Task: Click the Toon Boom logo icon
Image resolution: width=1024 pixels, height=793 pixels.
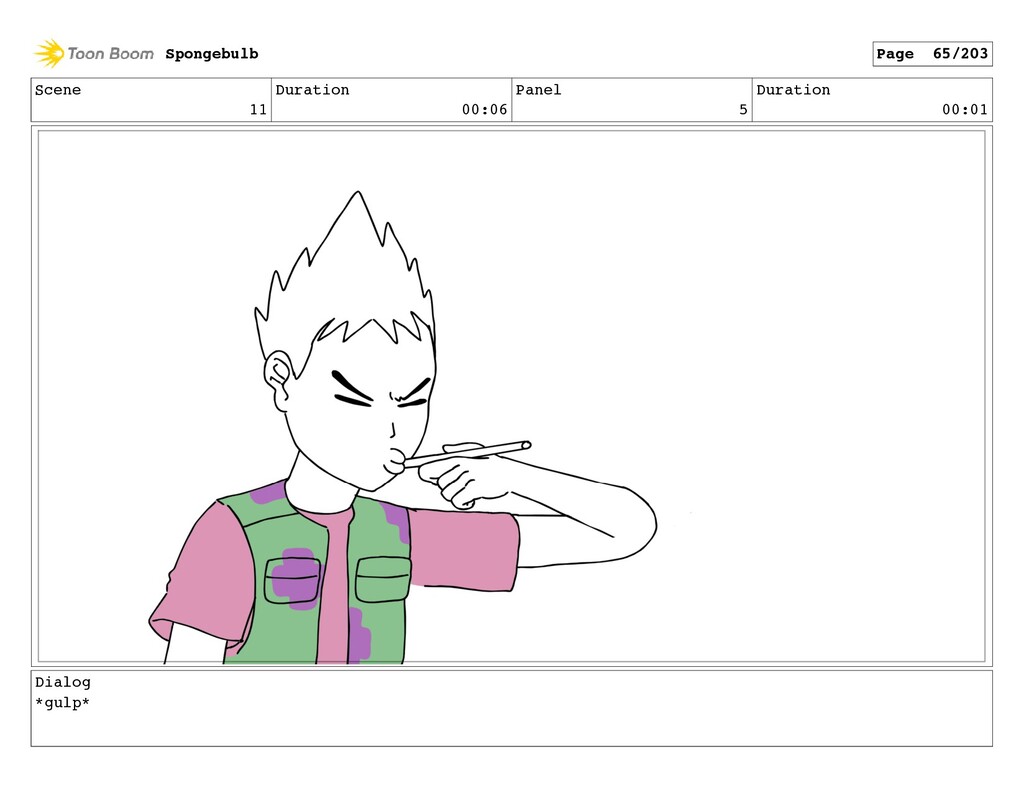Action: [x=49, y=54]
